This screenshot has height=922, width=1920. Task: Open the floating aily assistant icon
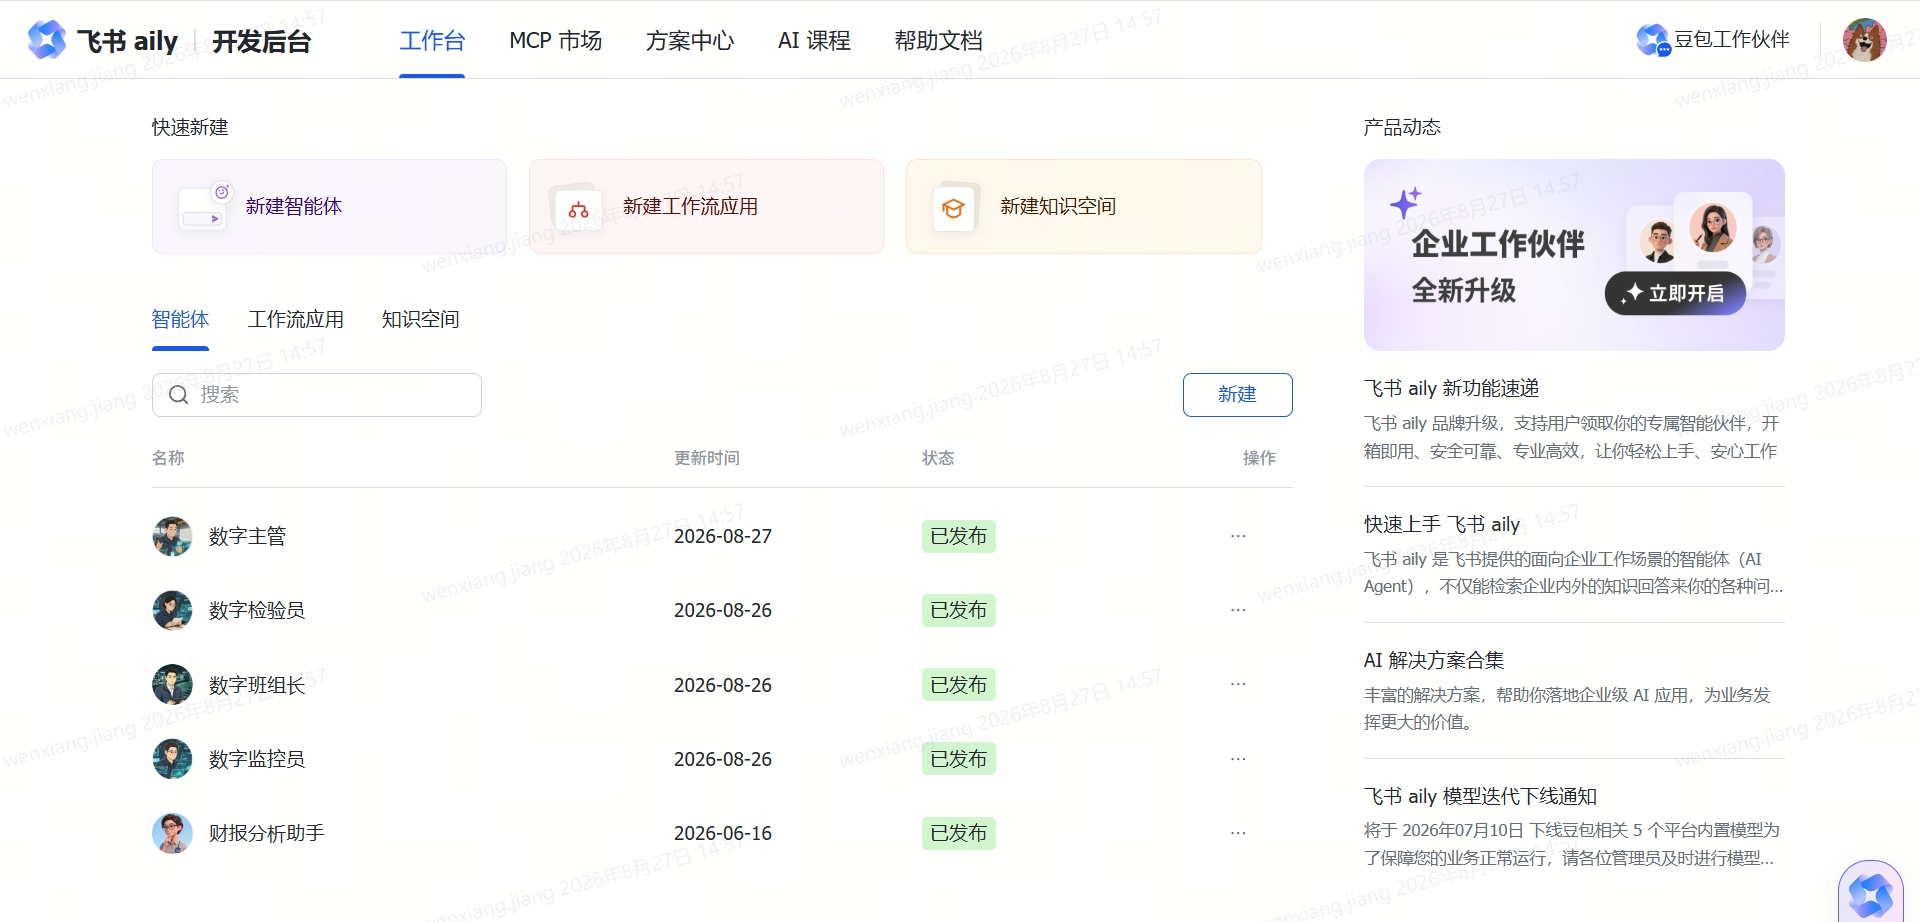click(1870, 893)
